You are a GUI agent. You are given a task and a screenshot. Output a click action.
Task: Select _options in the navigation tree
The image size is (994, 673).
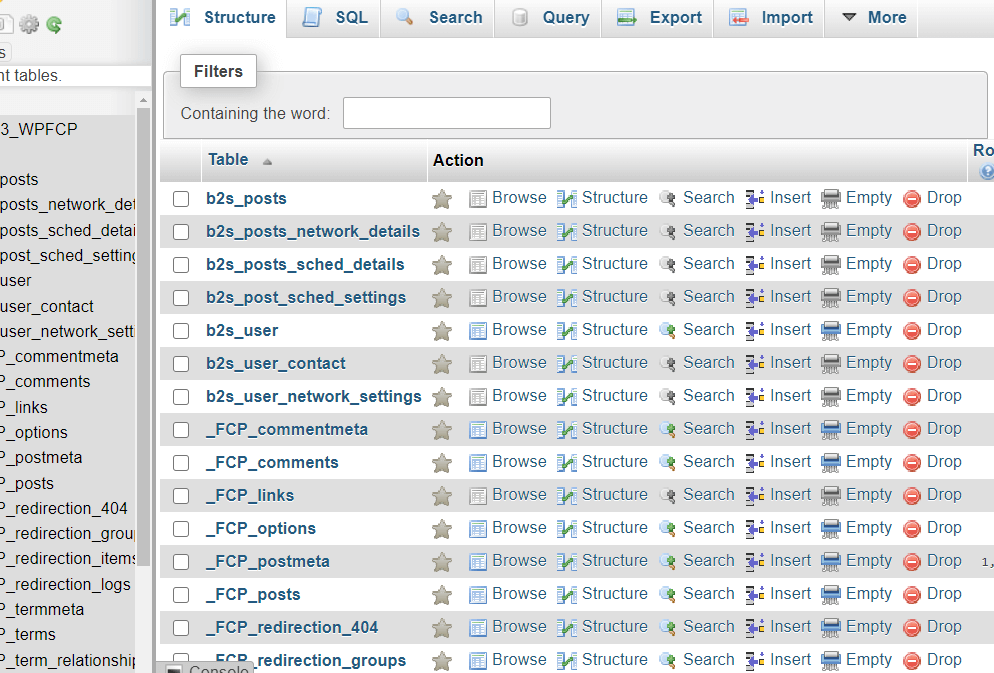[x=34, y=432]
